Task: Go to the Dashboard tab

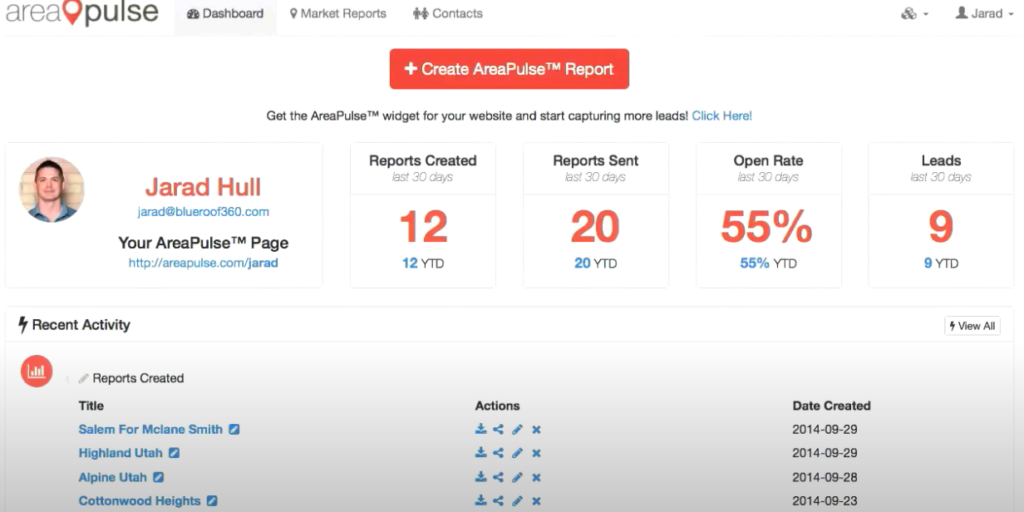Action: (225, 14)
